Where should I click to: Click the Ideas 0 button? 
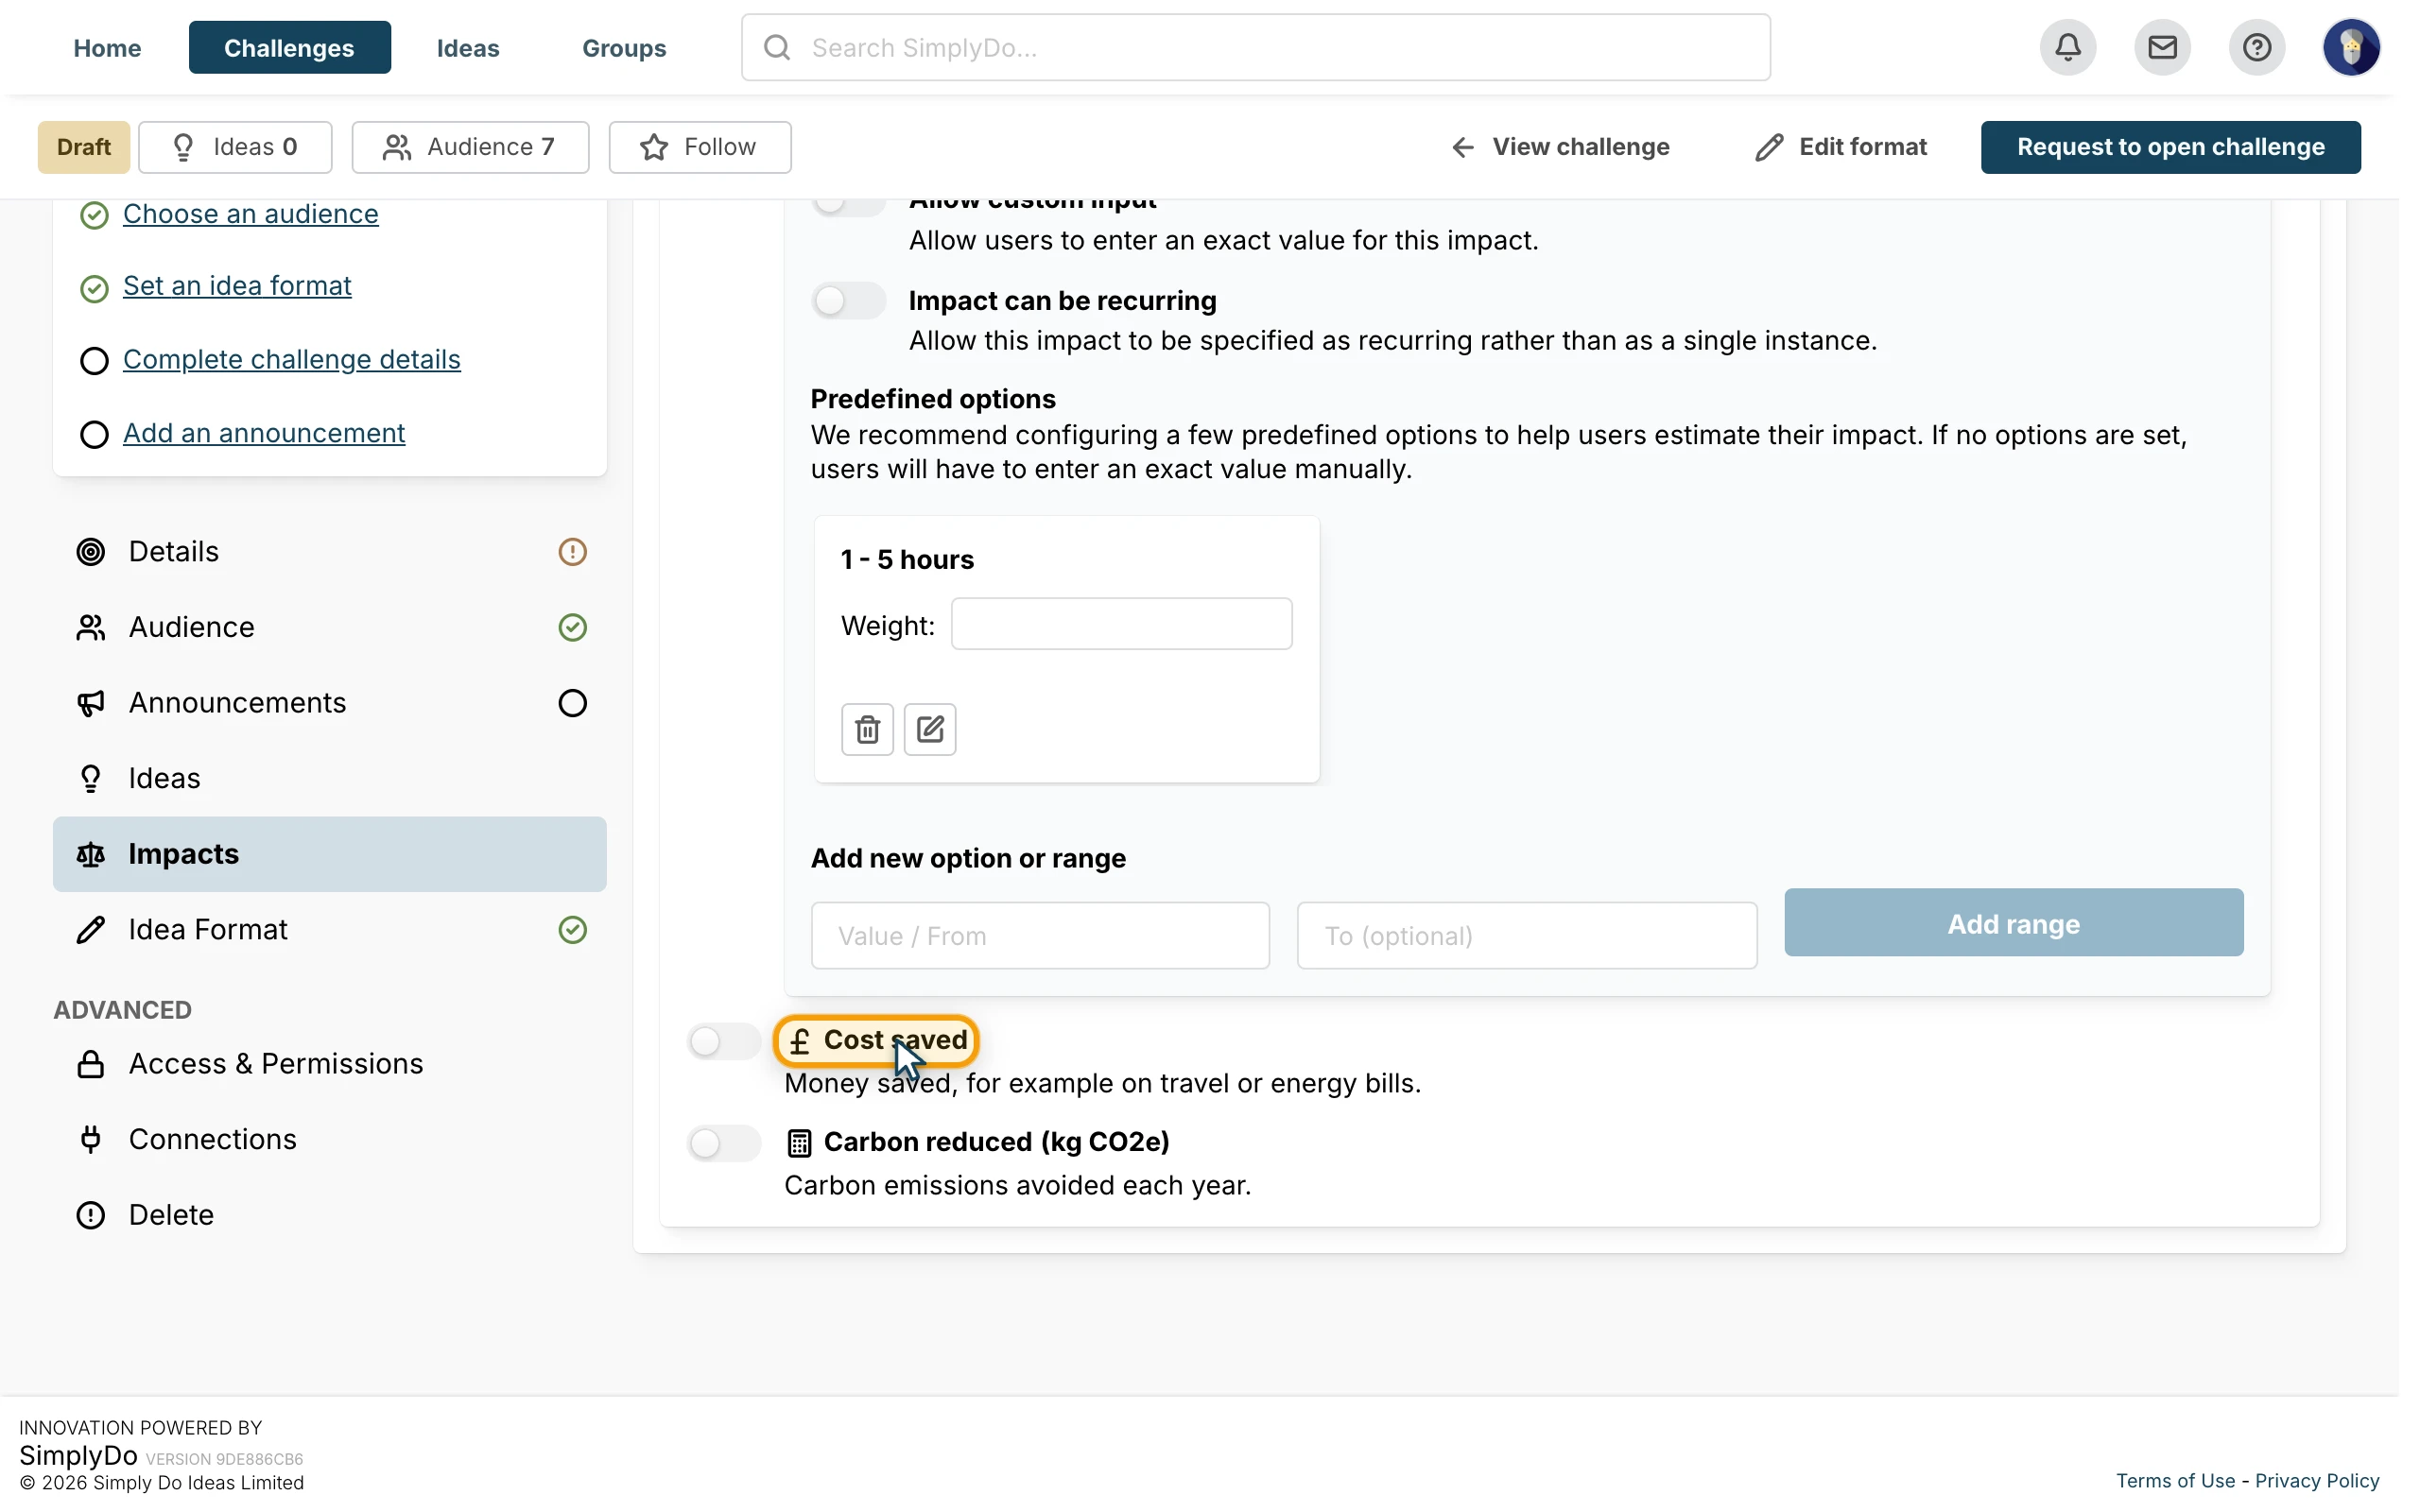(235, 147)
